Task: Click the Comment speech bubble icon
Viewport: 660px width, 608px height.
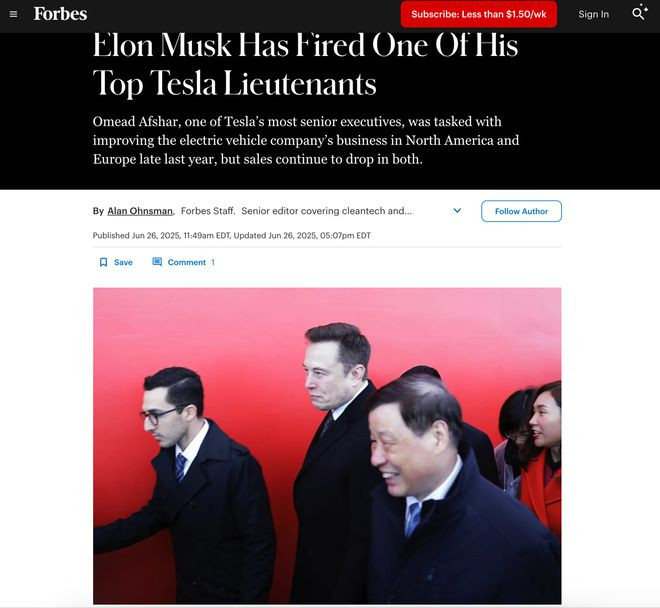Action: (x=157, y=262)
